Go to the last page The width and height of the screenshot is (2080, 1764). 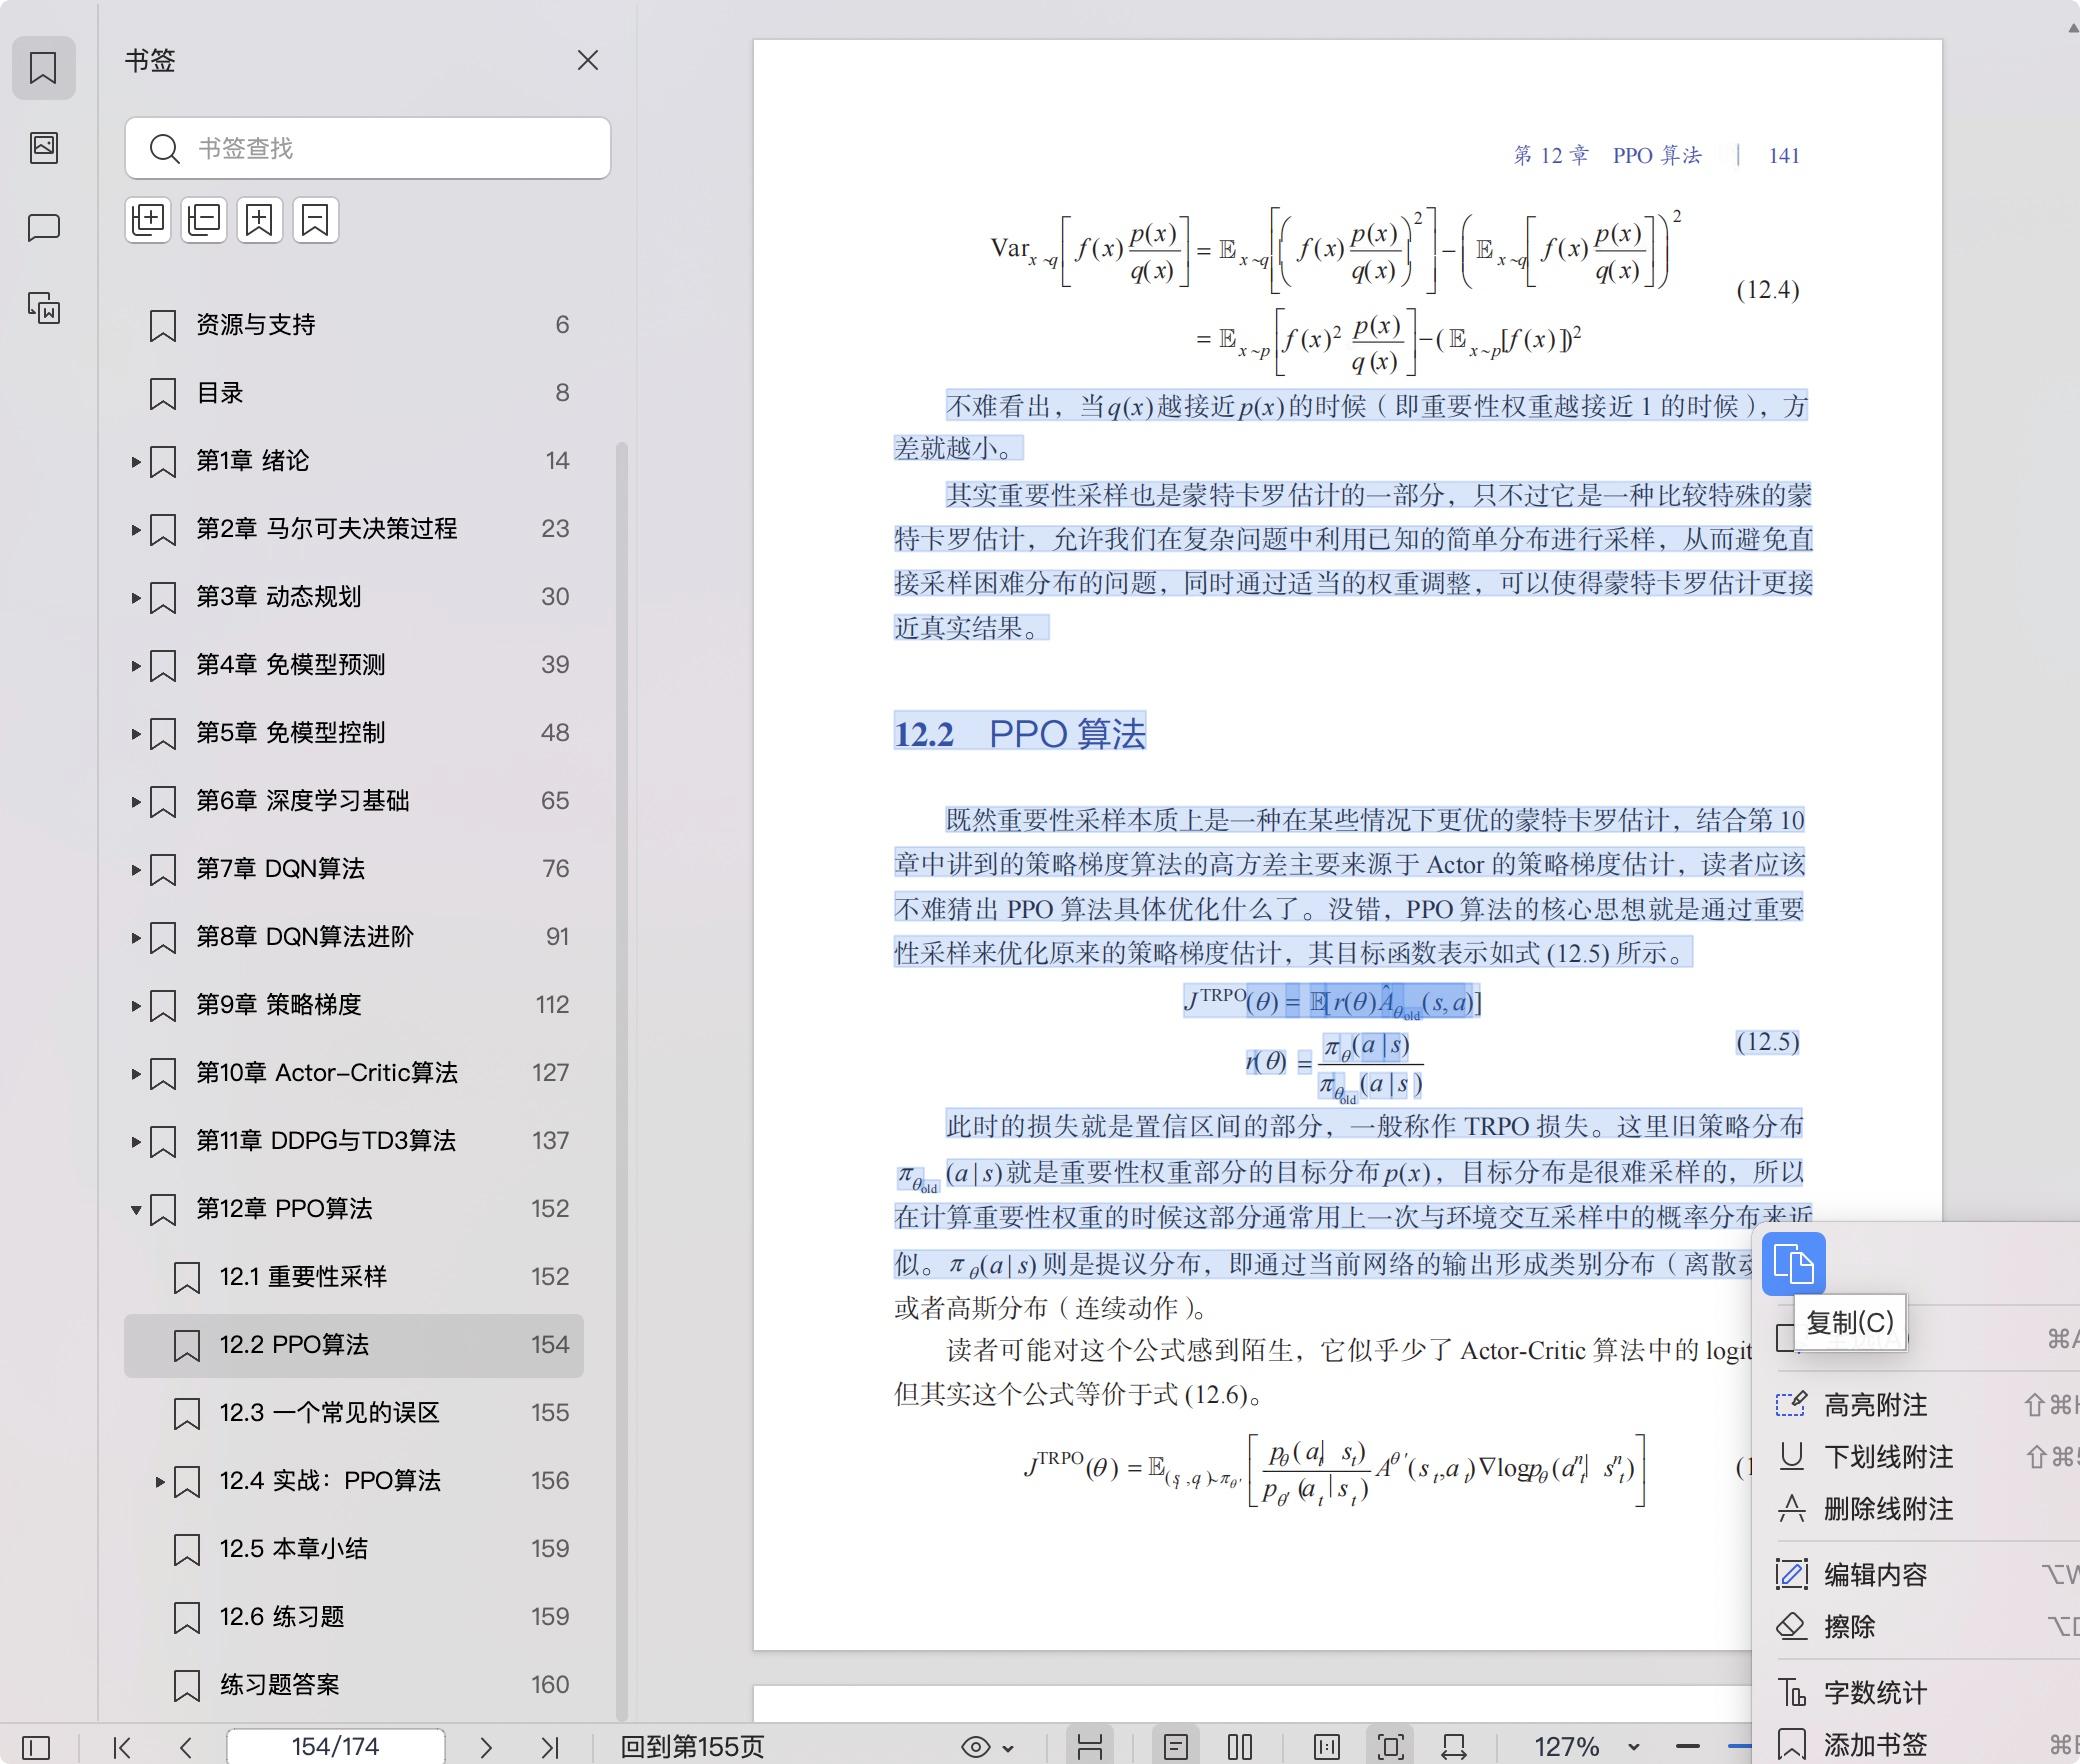(x=549, y=1747)
